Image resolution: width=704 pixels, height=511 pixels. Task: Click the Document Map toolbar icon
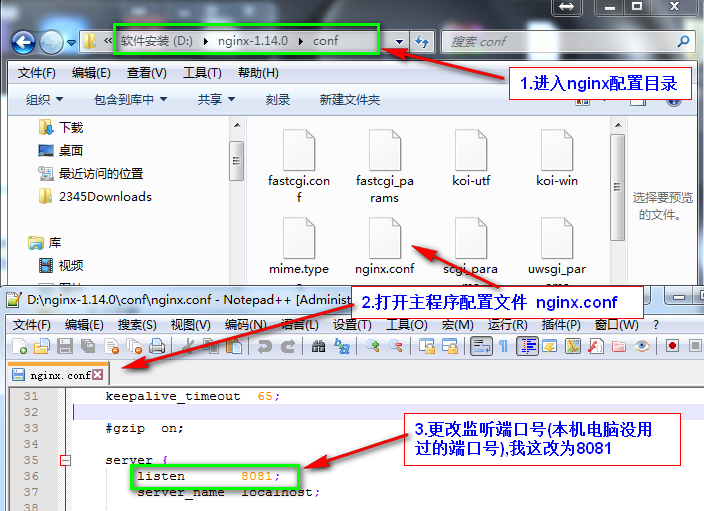[x=573, y=346]
